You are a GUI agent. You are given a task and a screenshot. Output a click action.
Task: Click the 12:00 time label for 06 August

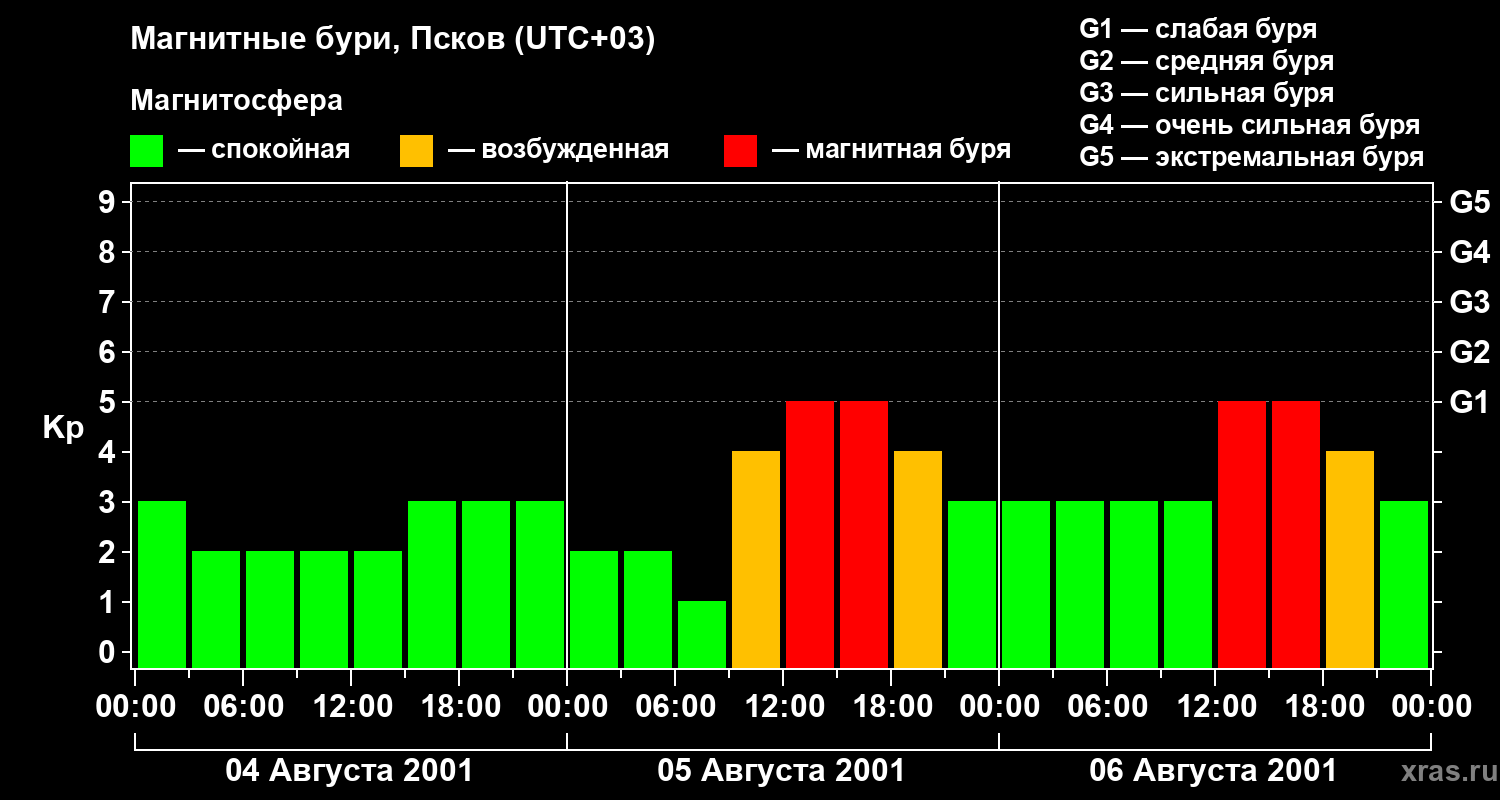tap(1215, 707)
